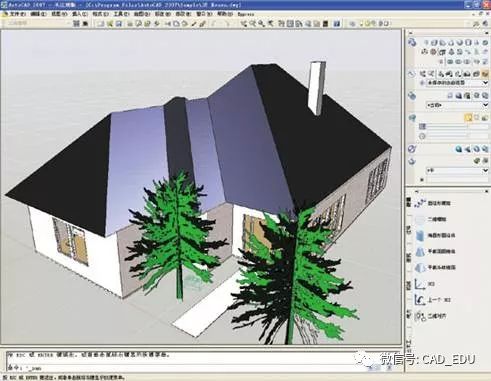
Task: Open the Express menu in menu bar
Action: pyautogui.click(x=246, y=14)
